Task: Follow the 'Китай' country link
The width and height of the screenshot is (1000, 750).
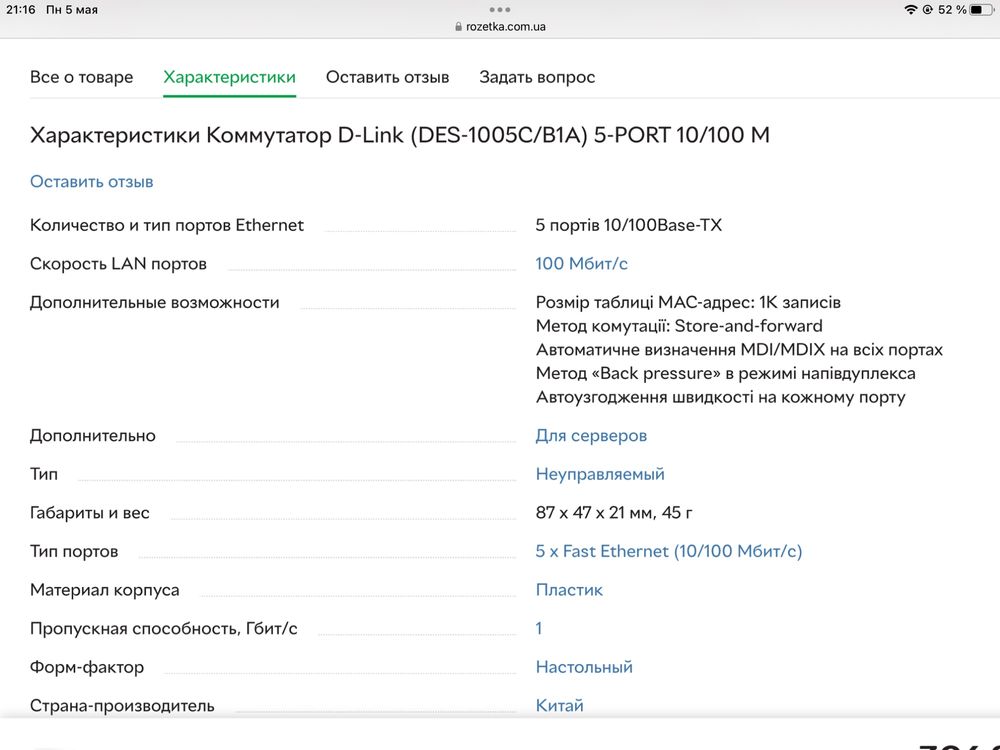Action: point(559,705)
